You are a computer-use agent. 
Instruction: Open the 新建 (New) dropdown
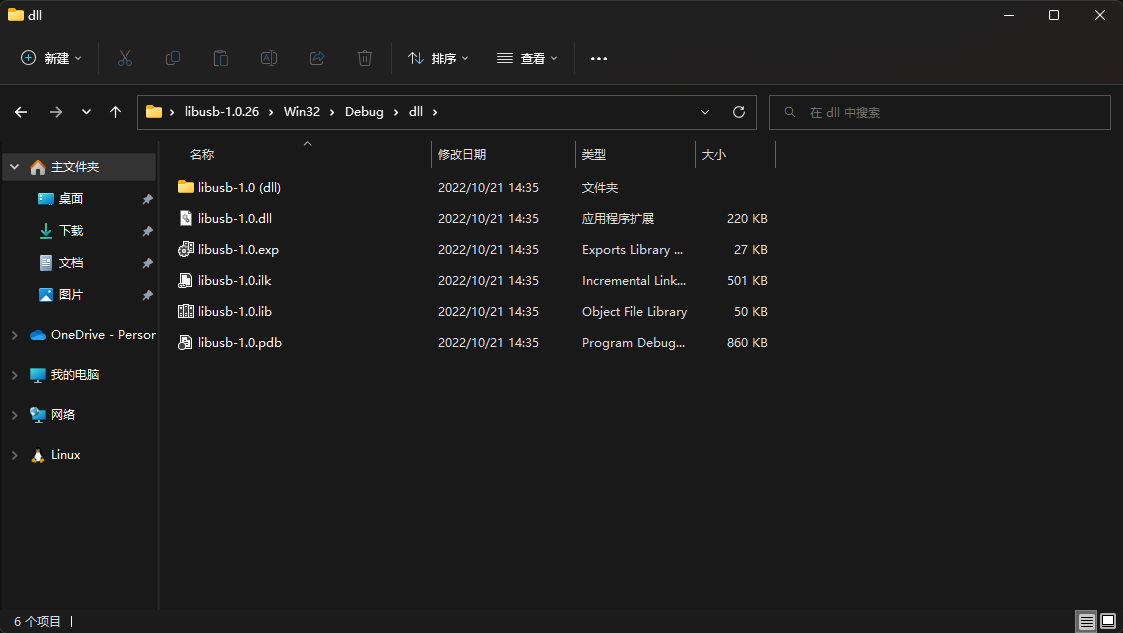pos(51,58)
